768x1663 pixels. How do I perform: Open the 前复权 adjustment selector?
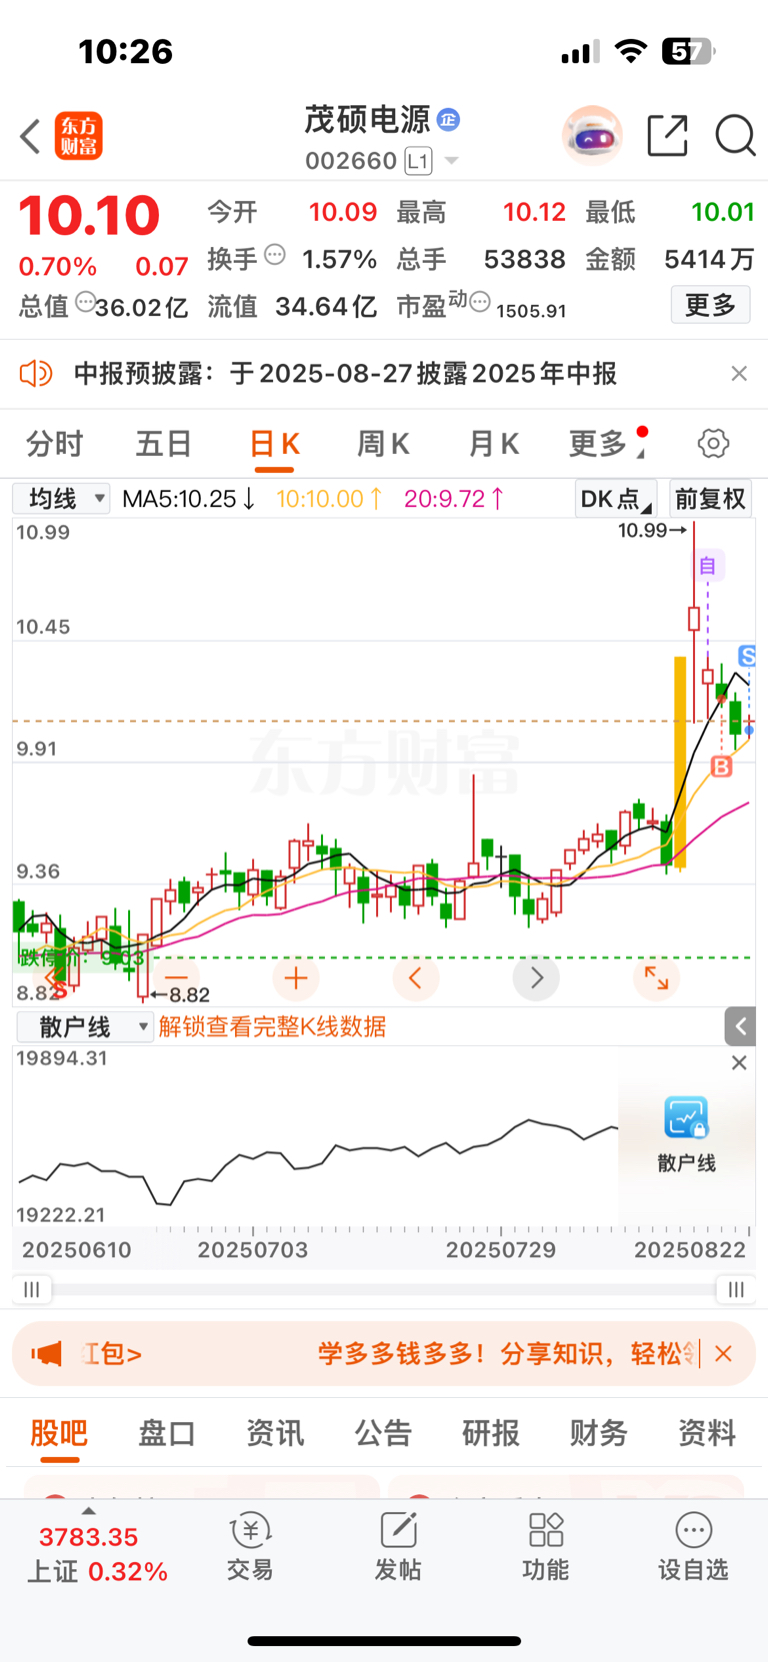point(710,498)
